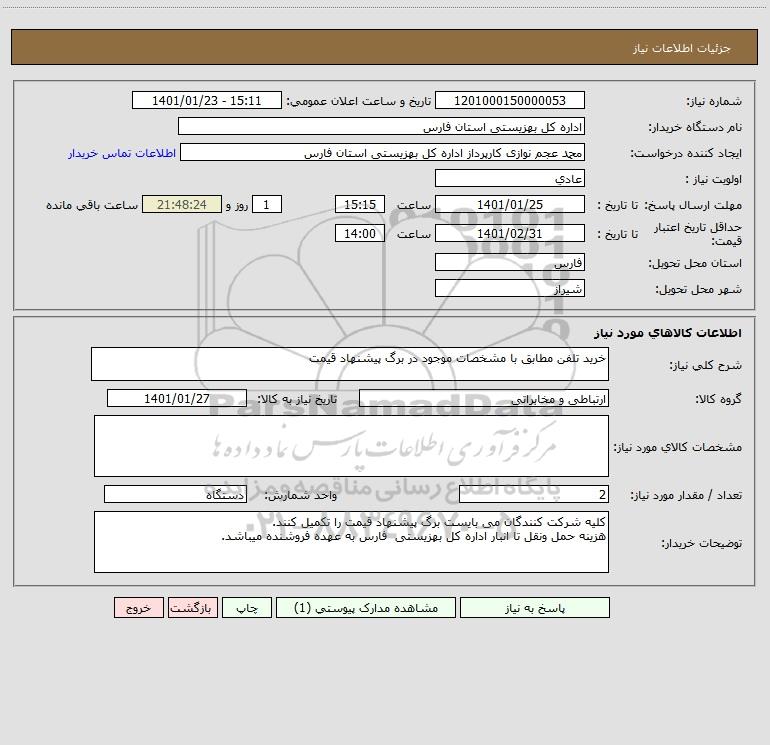
Task: Select the شماره نیاز field 1201000150000053
Action: [510, 100]
